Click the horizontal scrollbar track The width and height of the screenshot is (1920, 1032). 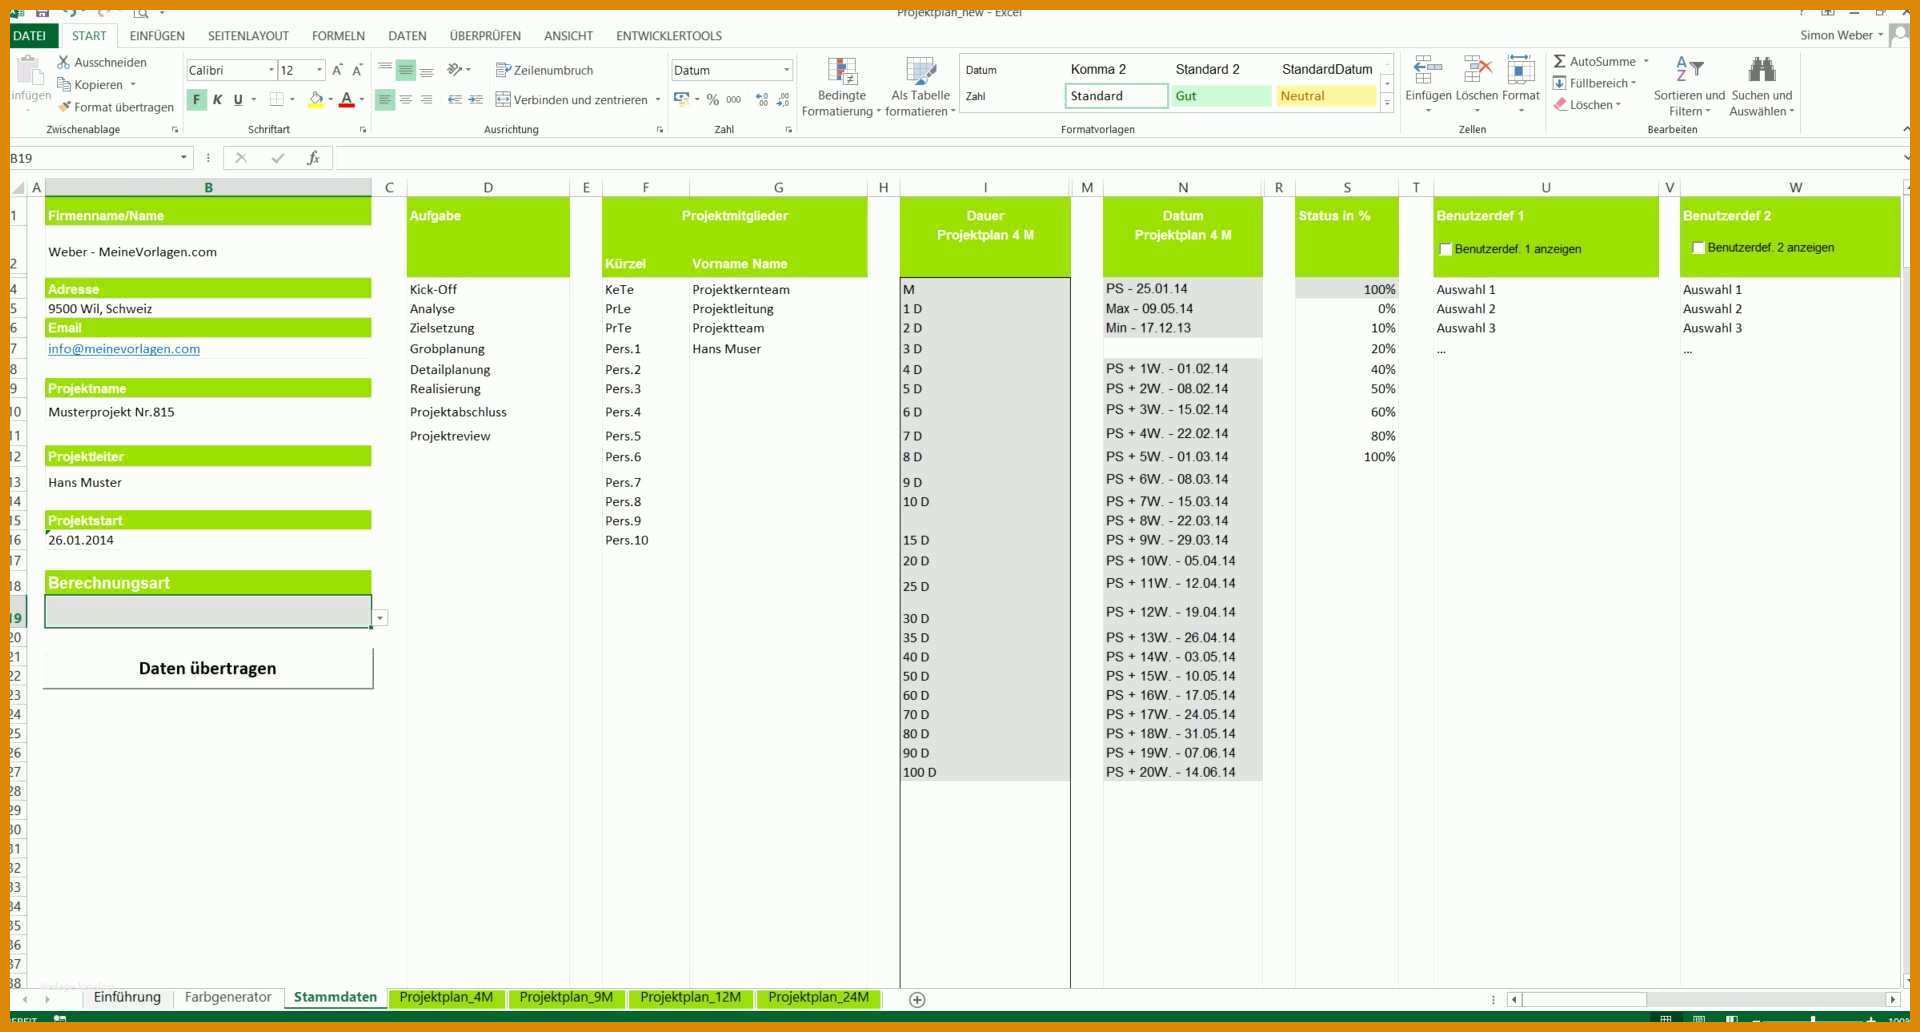(x=1765, y=999)
